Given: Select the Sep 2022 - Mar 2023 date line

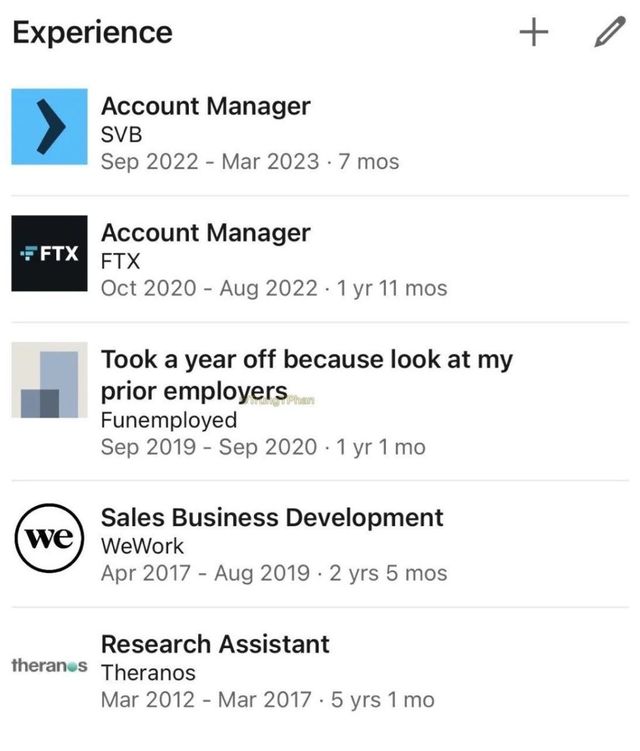Looking at the screenshot, I should 249,161.
